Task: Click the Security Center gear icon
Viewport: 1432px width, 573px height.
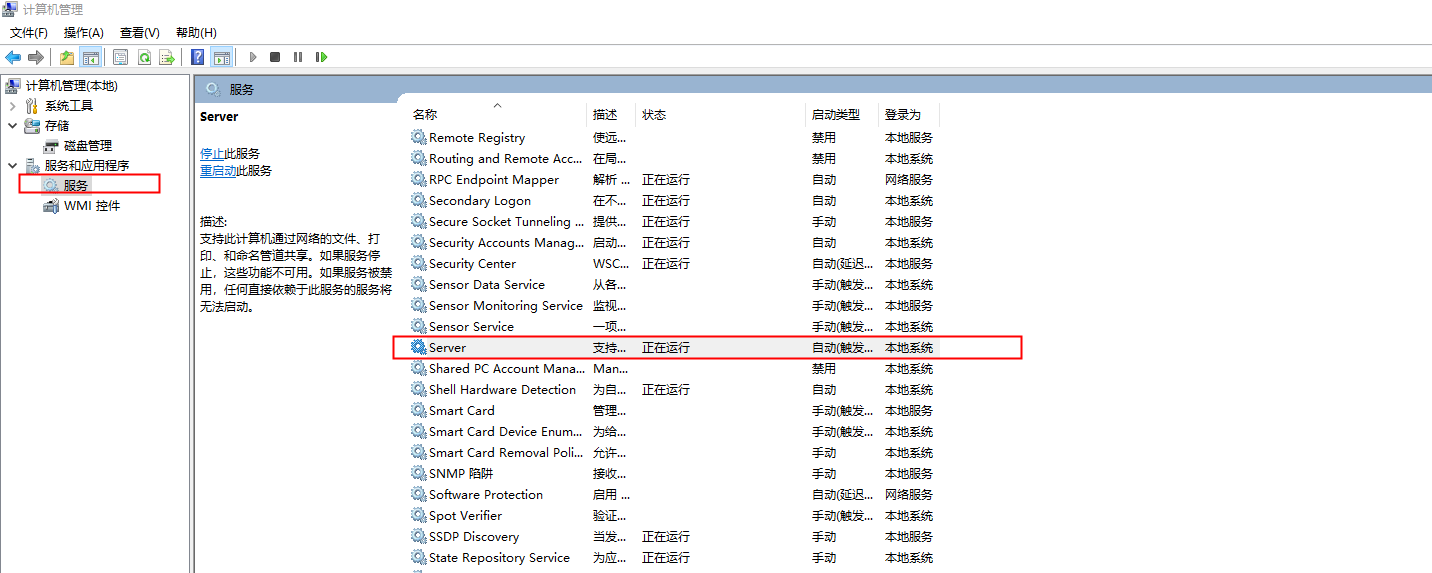Action: tap(419, 263)
